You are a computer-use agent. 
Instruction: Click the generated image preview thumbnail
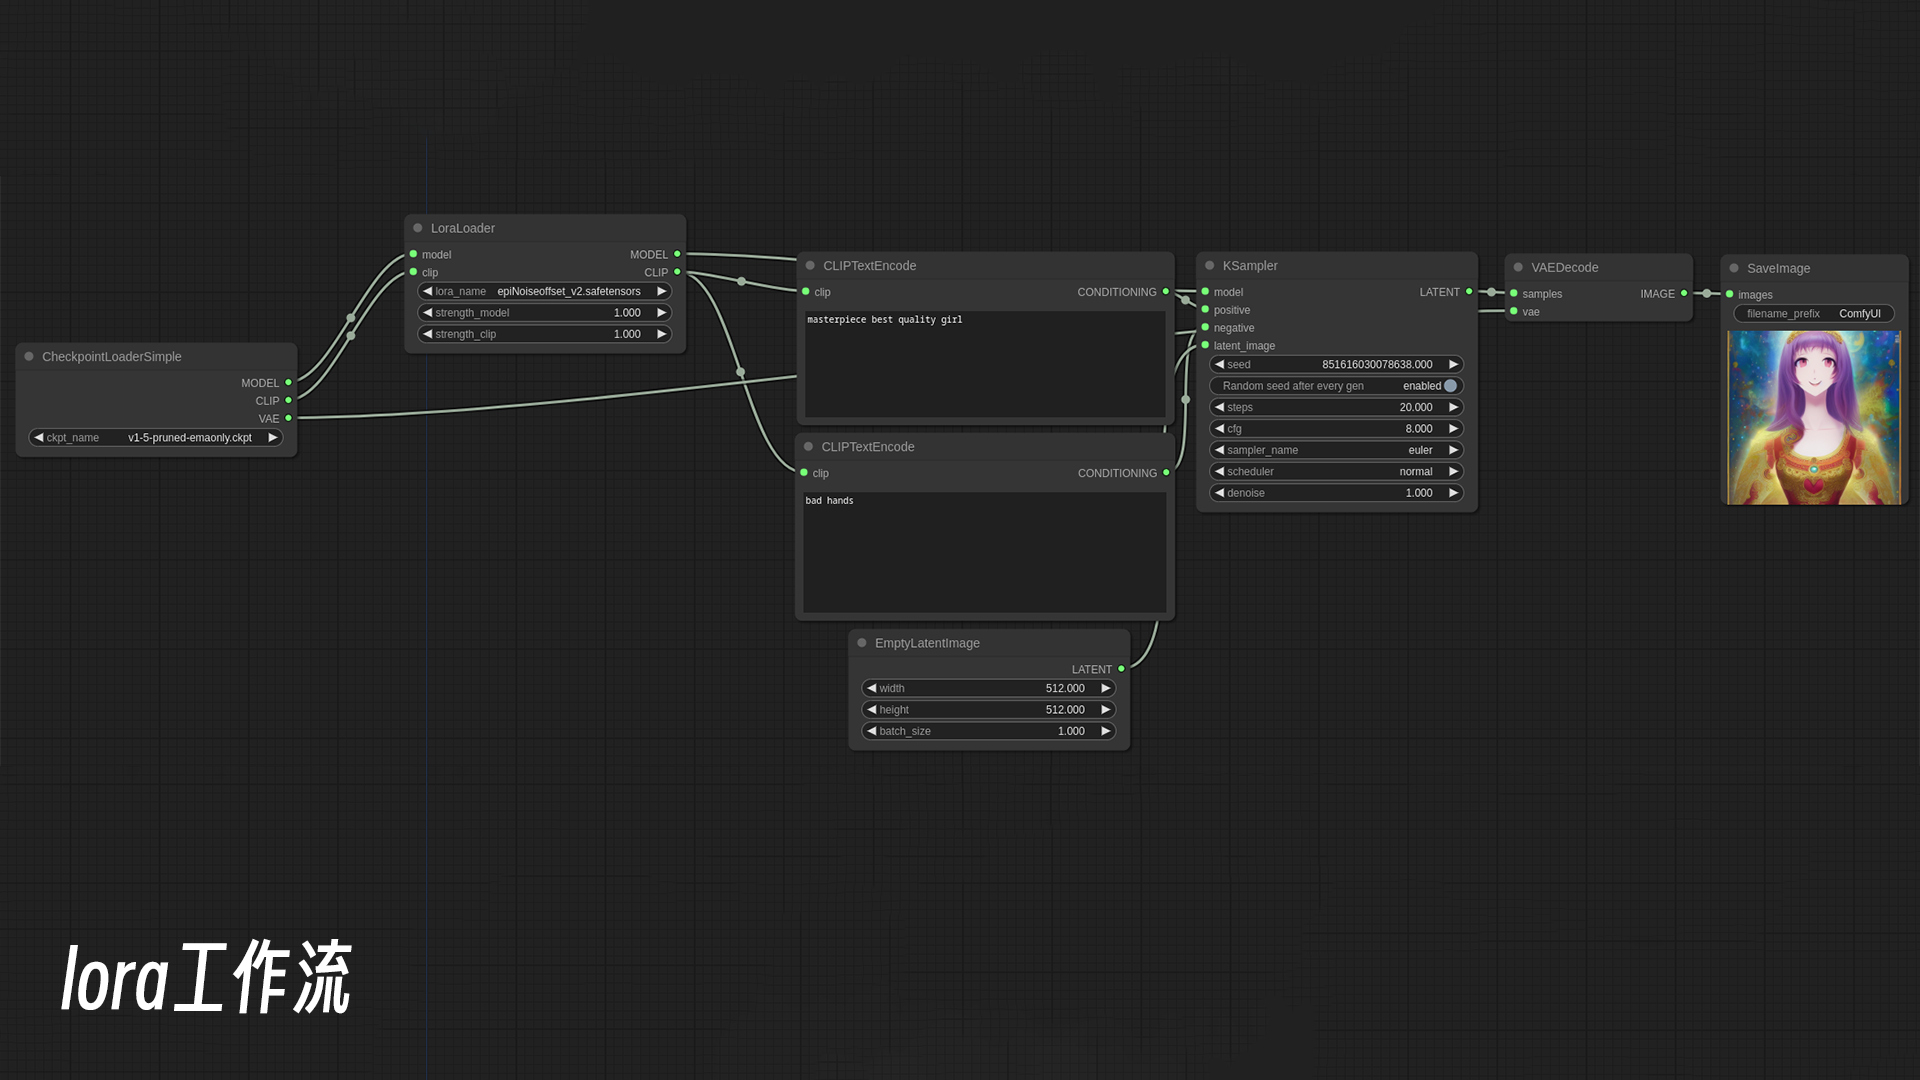pos(1812,417)
